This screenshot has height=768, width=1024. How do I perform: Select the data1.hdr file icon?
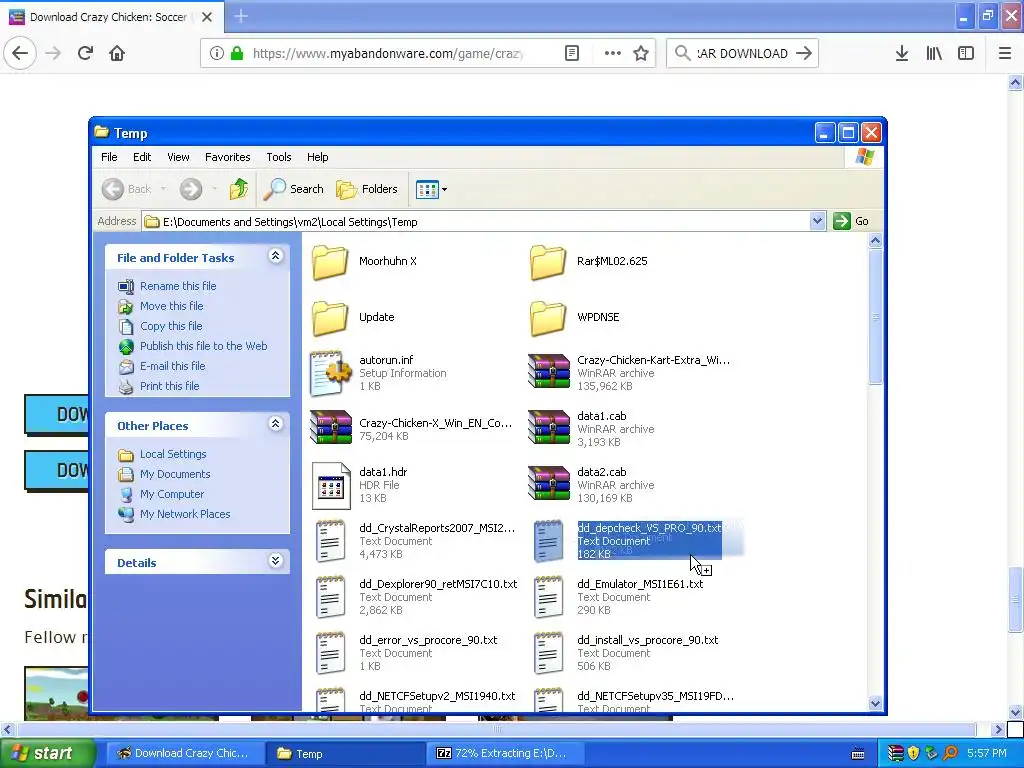pos(331,486)
